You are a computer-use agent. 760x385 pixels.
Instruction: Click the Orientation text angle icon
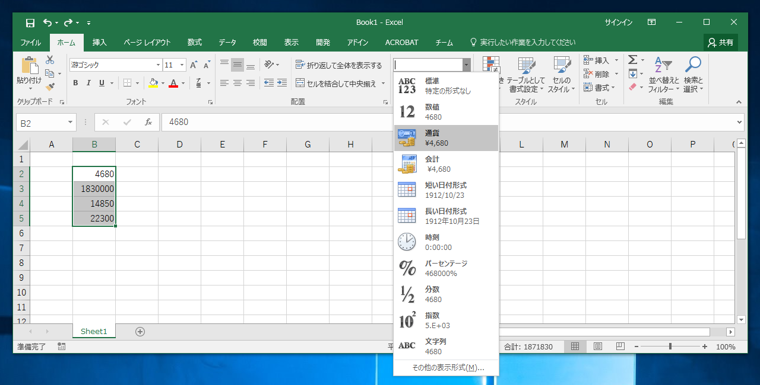coord(269,64)
